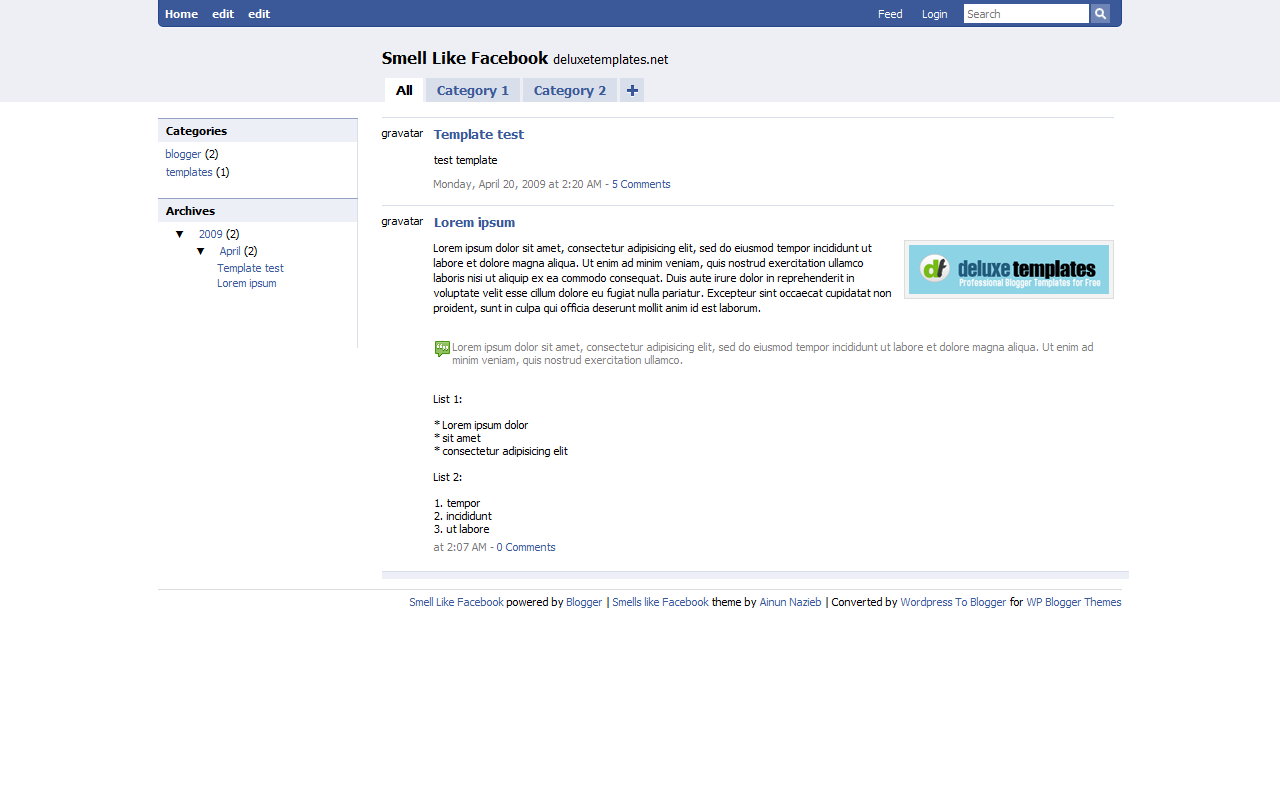Open the deluxe templates banner image
The height and width of the screenshot is (794, 1280).
pos(1009,269)
